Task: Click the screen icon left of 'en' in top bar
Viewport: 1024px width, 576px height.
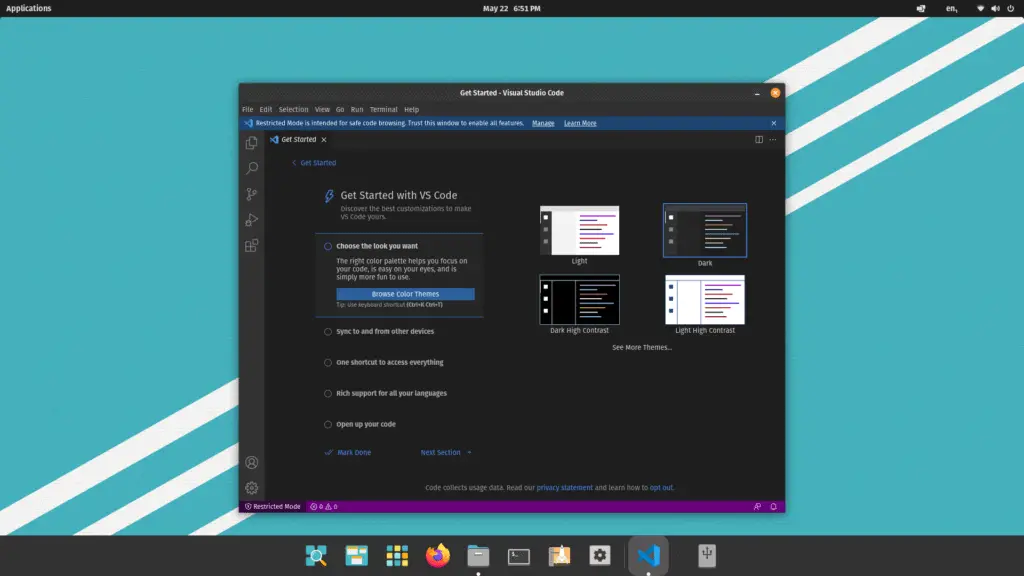Action: [x=921, y=8]
